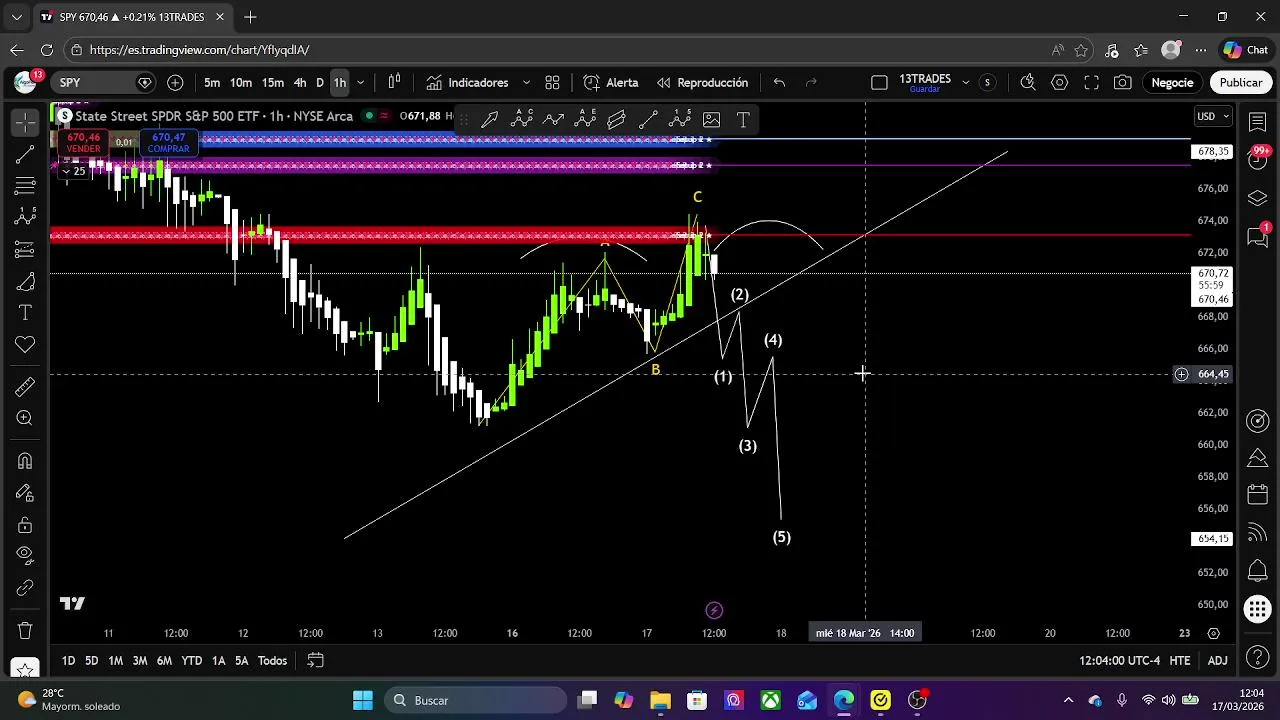Pick the brush drawing tool
The width and height of the screenshot is (1280, 720).
[25, 281]
